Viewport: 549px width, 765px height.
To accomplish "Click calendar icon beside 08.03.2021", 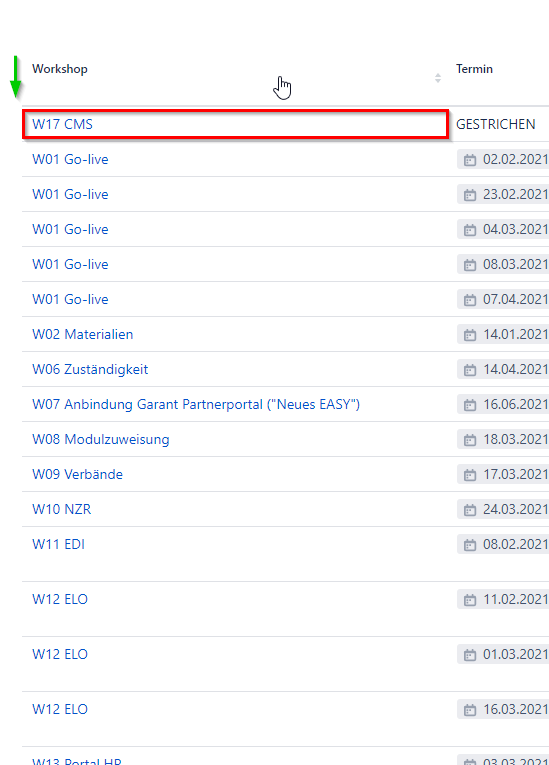I will click(470, 265).
